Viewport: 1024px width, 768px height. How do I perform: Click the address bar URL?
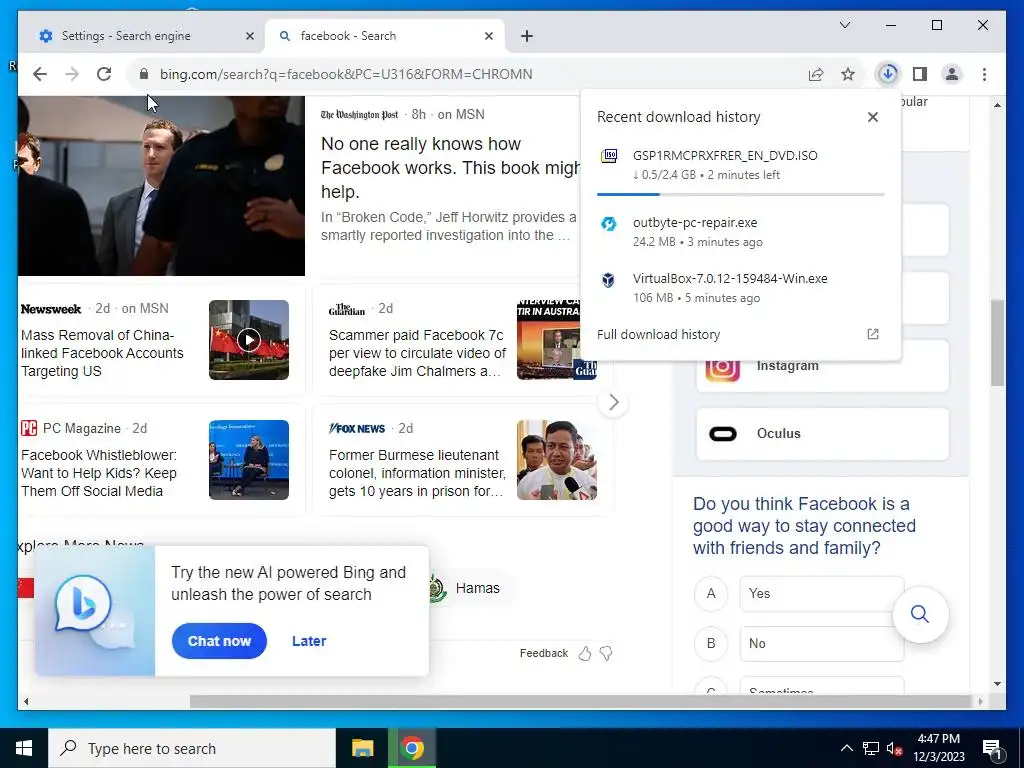point(346,74)
